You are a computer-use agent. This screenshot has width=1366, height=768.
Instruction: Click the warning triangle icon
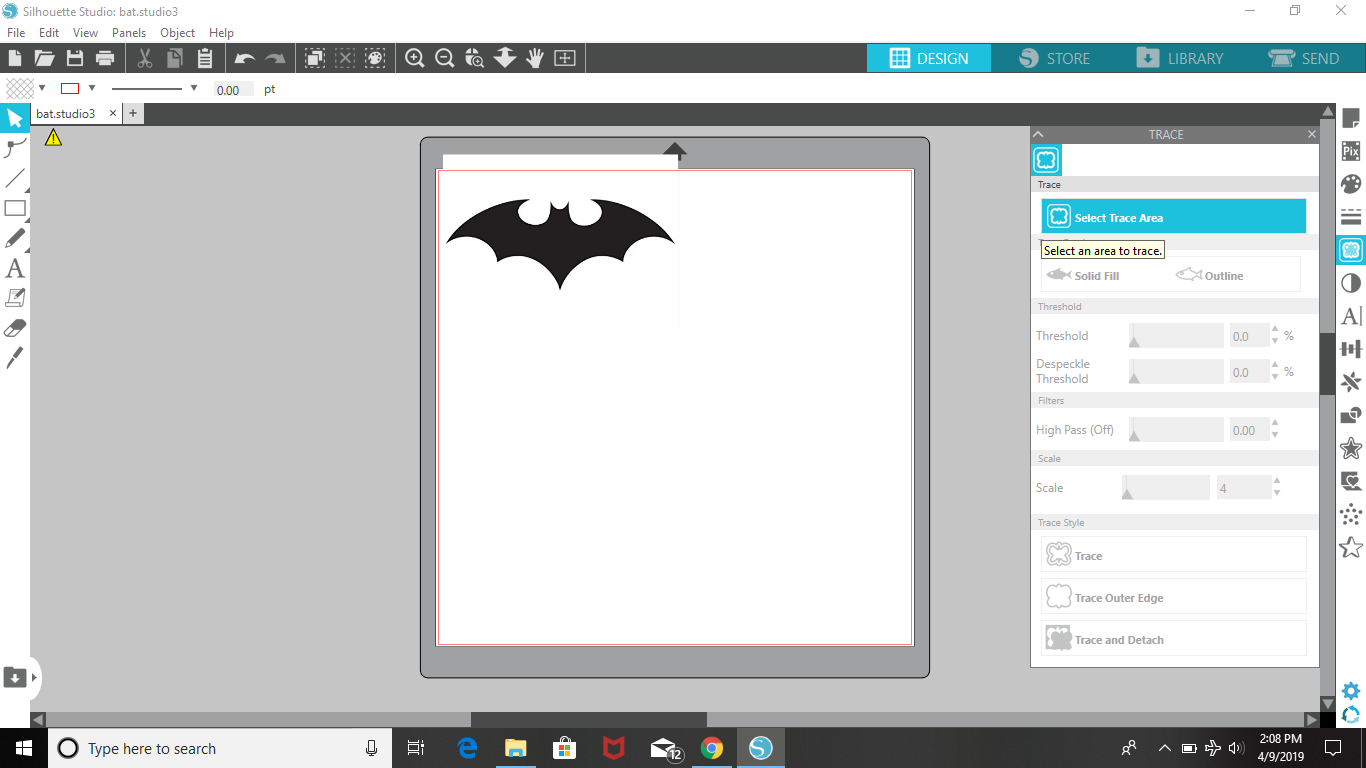[53, 138]
